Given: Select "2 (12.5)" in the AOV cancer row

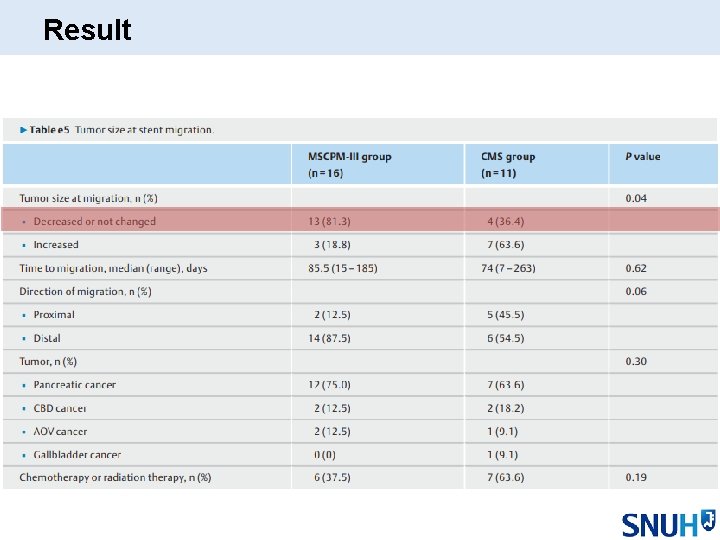Looking at the screenshot, I should (332, 432).
